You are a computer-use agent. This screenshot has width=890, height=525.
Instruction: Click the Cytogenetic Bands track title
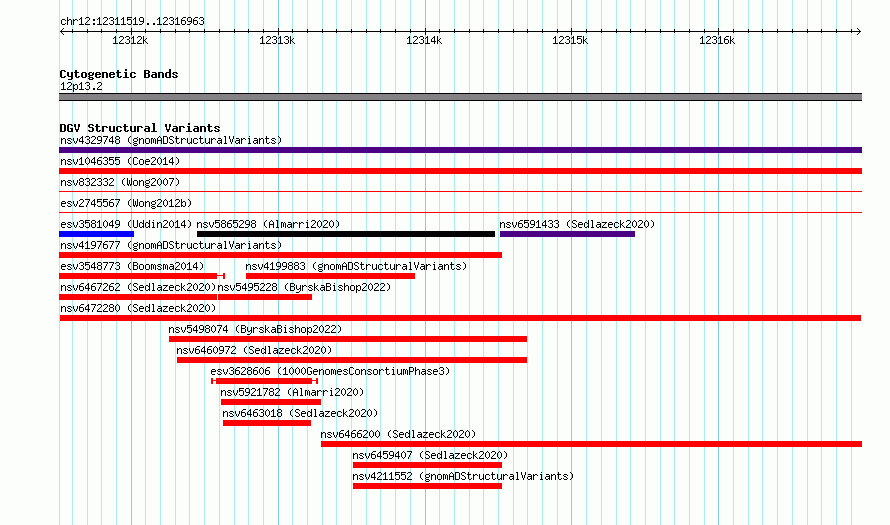119,74
